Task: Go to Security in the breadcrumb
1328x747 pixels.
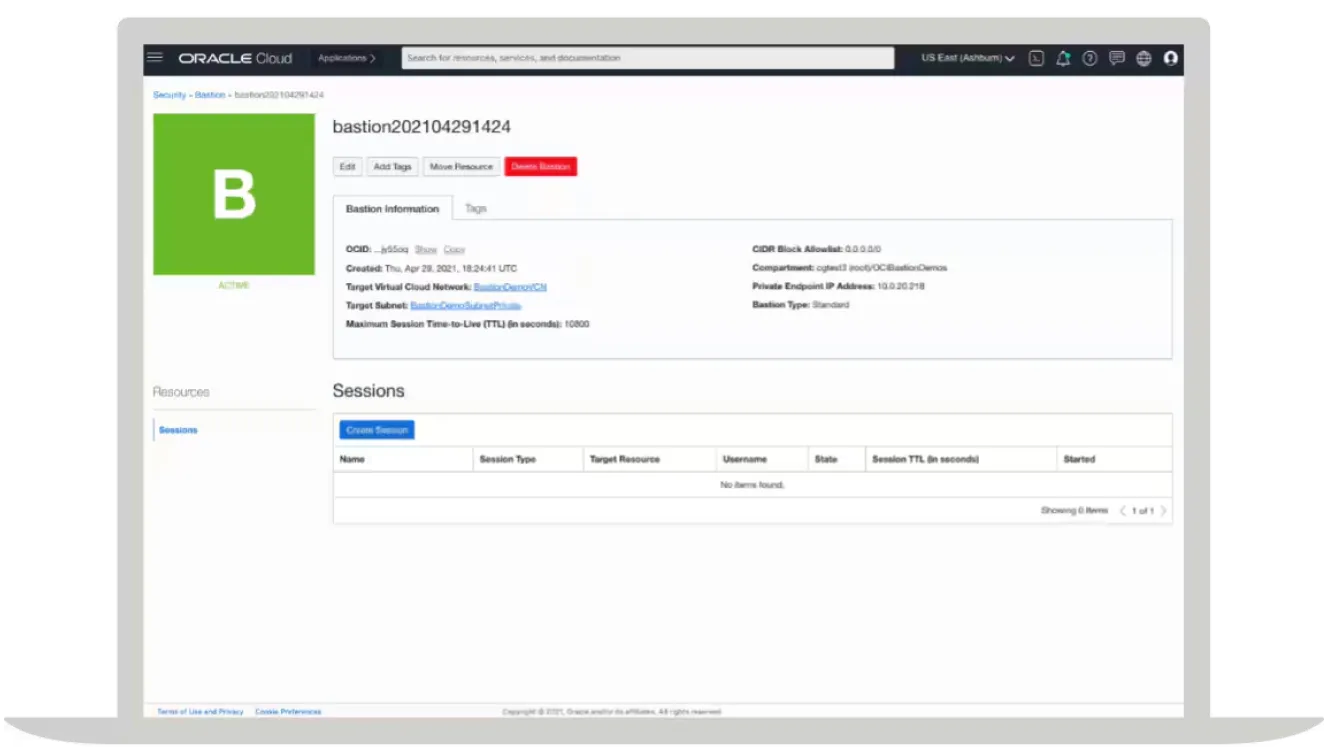Action: (169, 95)
